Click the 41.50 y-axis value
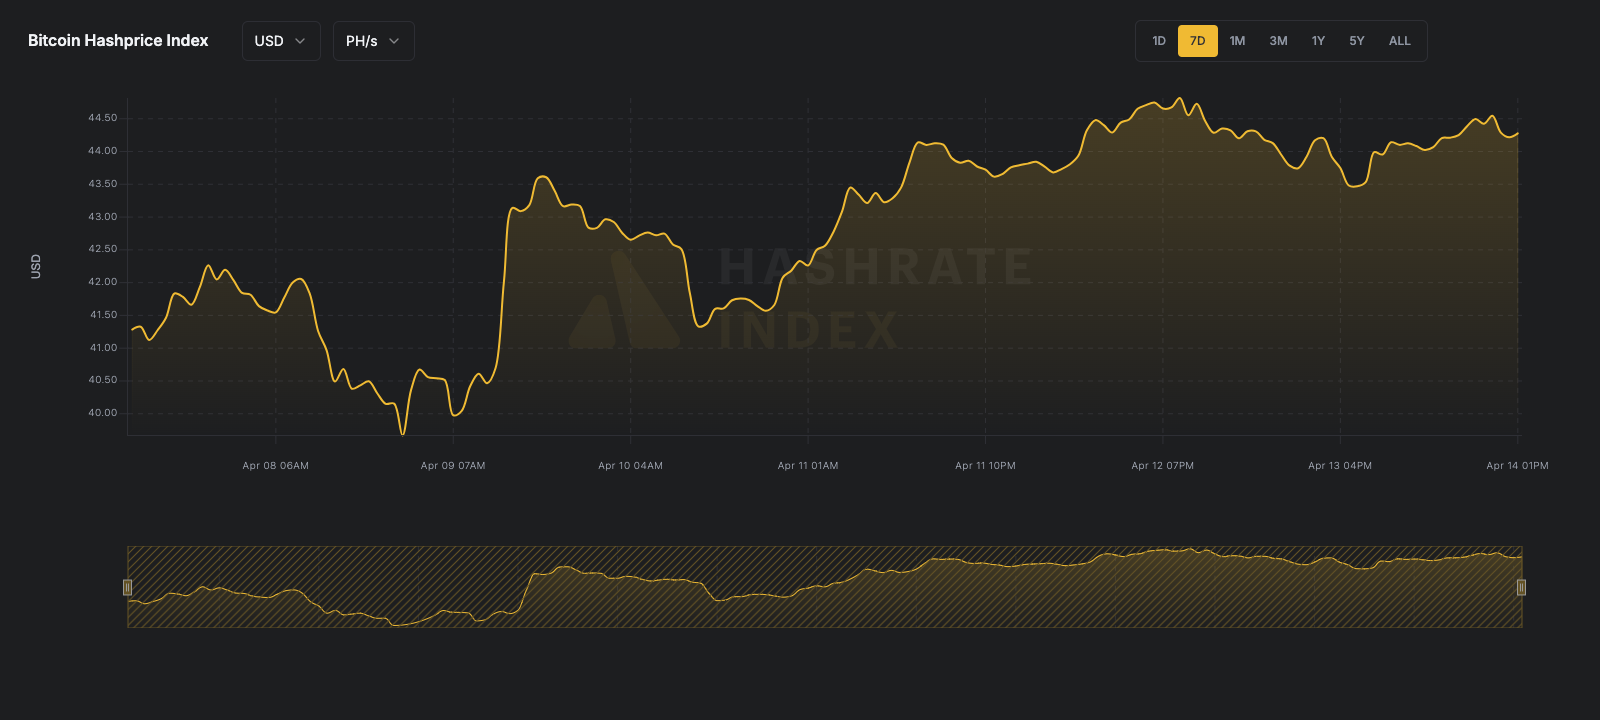Image resolution: width=1600 pixels, height=720 pixels. pos(103,315)
